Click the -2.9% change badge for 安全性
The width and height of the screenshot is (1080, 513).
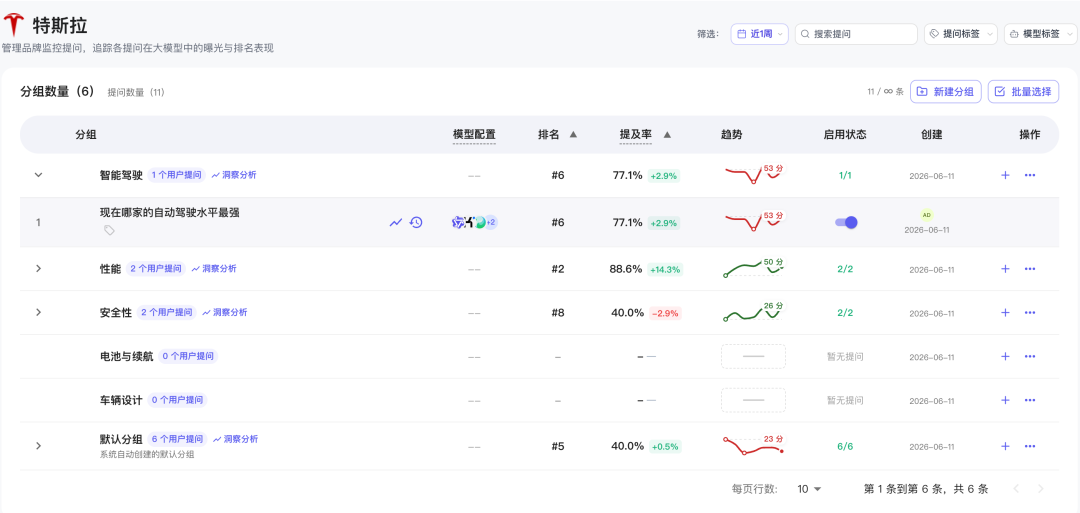click(x=665, y=313)
